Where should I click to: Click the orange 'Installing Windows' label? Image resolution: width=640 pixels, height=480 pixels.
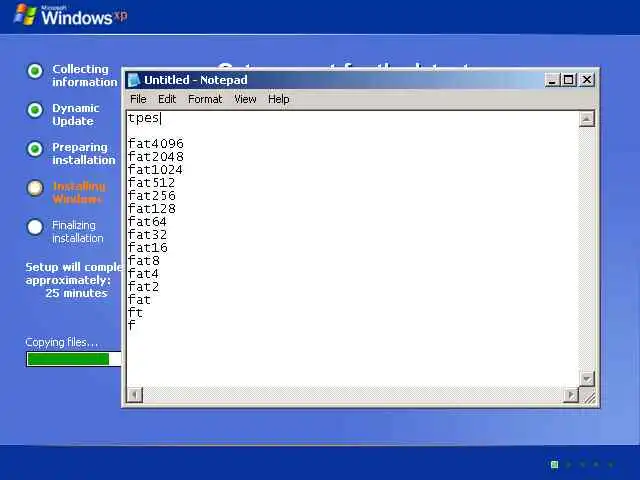point(78,193)
